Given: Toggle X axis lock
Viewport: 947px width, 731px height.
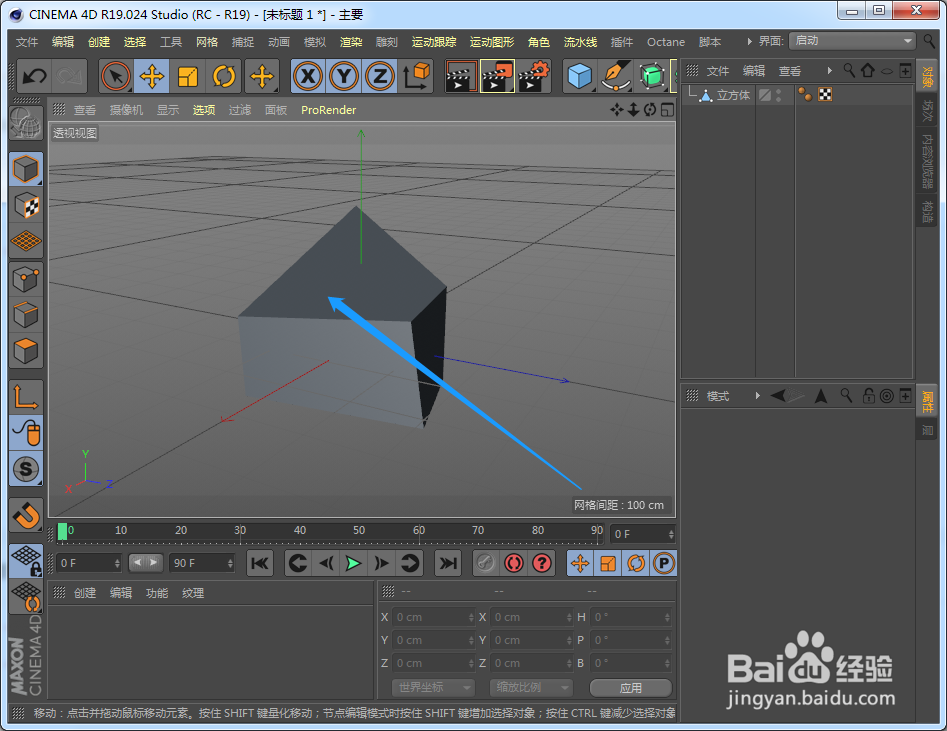Looking at the screenshot, I should pyautogui.click(x=308, y=76).
